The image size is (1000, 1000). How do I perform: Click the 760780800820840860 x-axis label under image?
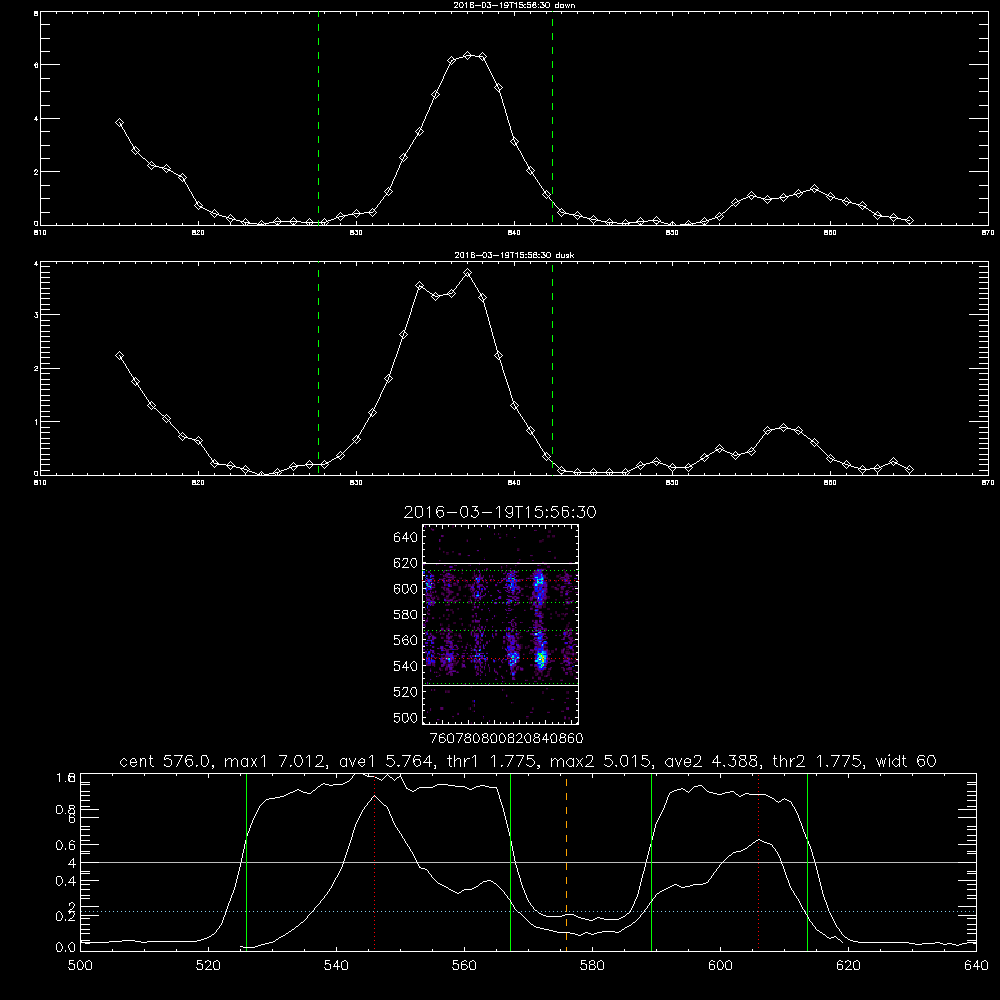(506, 738)
